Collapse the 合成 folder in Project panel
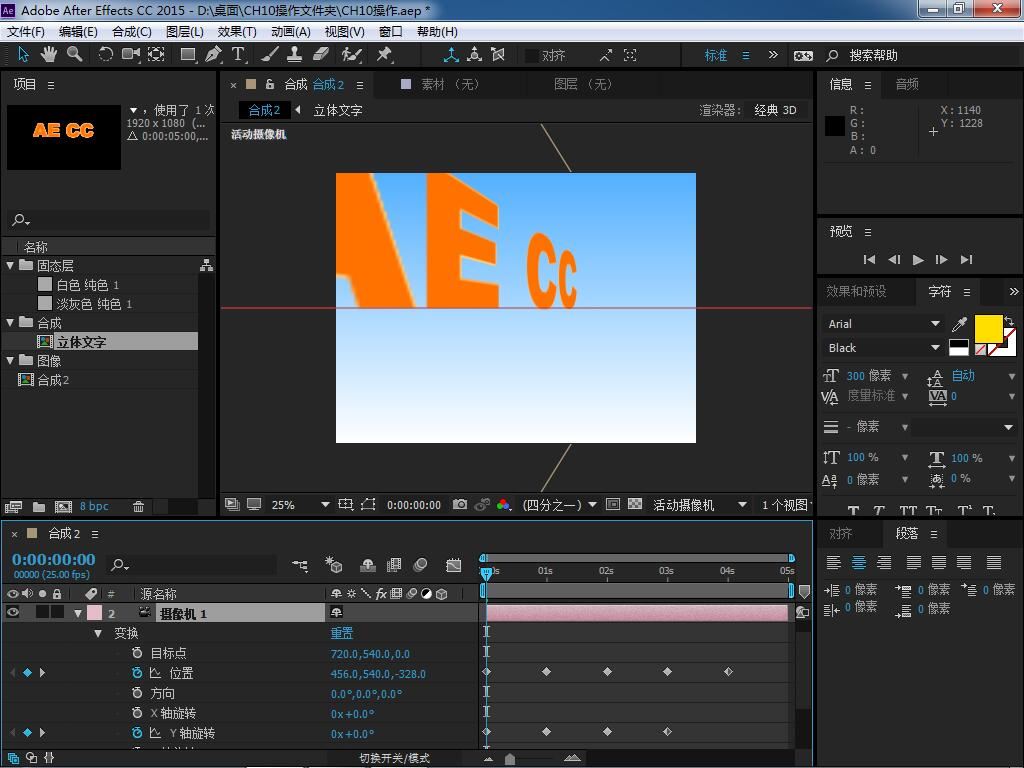Viewport: 1024px width, 768px height. pos(10,323)
